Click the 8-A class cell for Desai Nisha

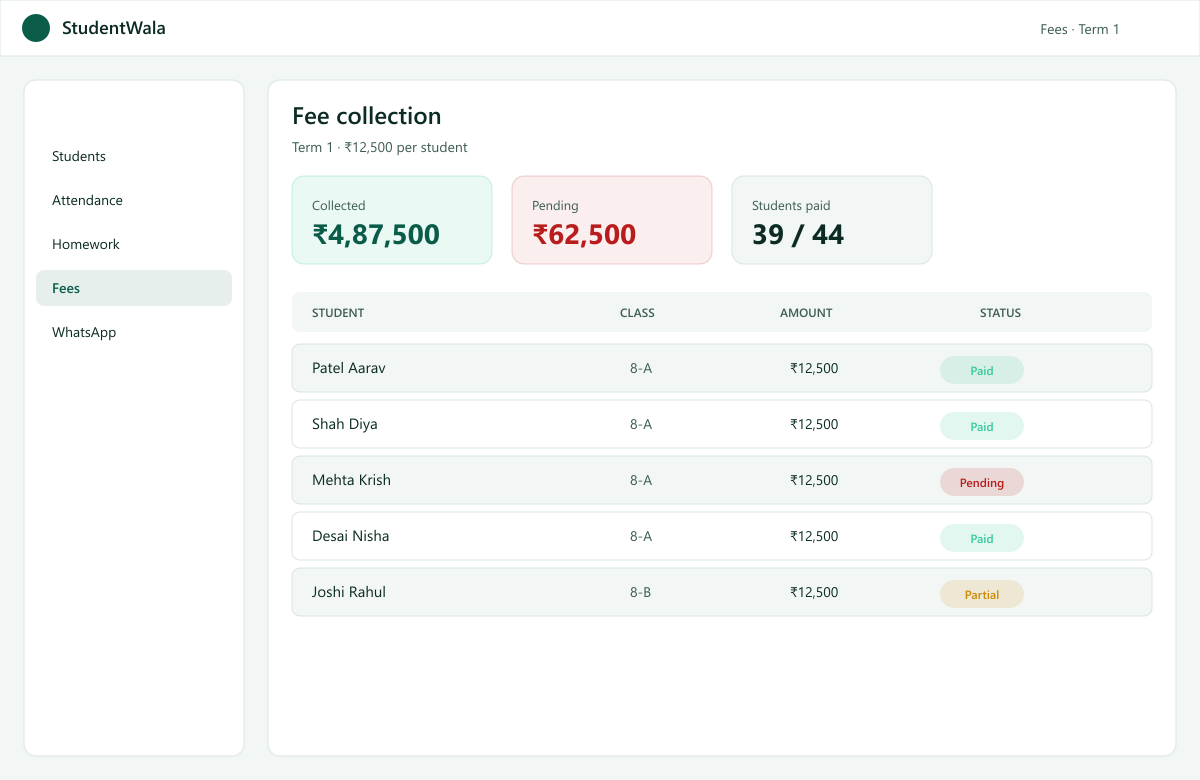pyautogui.click(x=641, y=536)
